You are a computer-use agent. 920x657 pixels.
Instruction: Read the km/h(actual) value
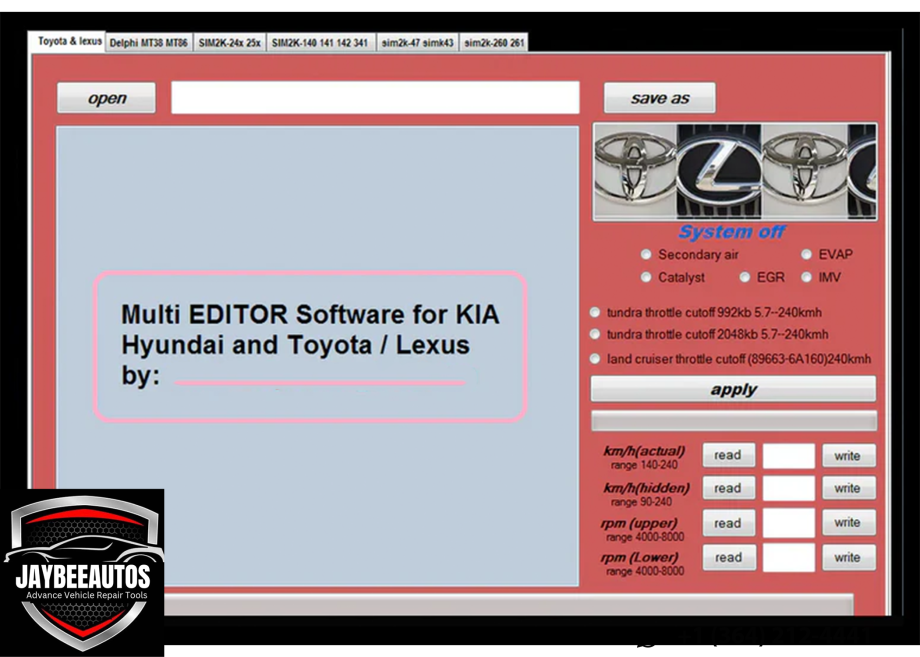tap(728, 455)
